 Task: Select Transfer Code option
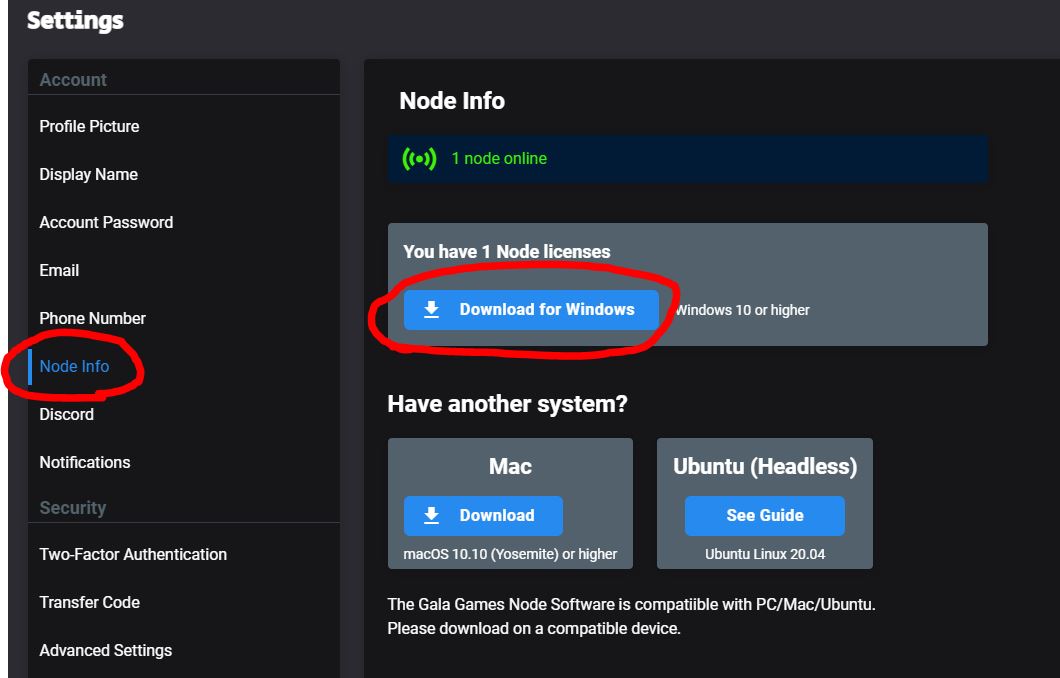(89, 602)
